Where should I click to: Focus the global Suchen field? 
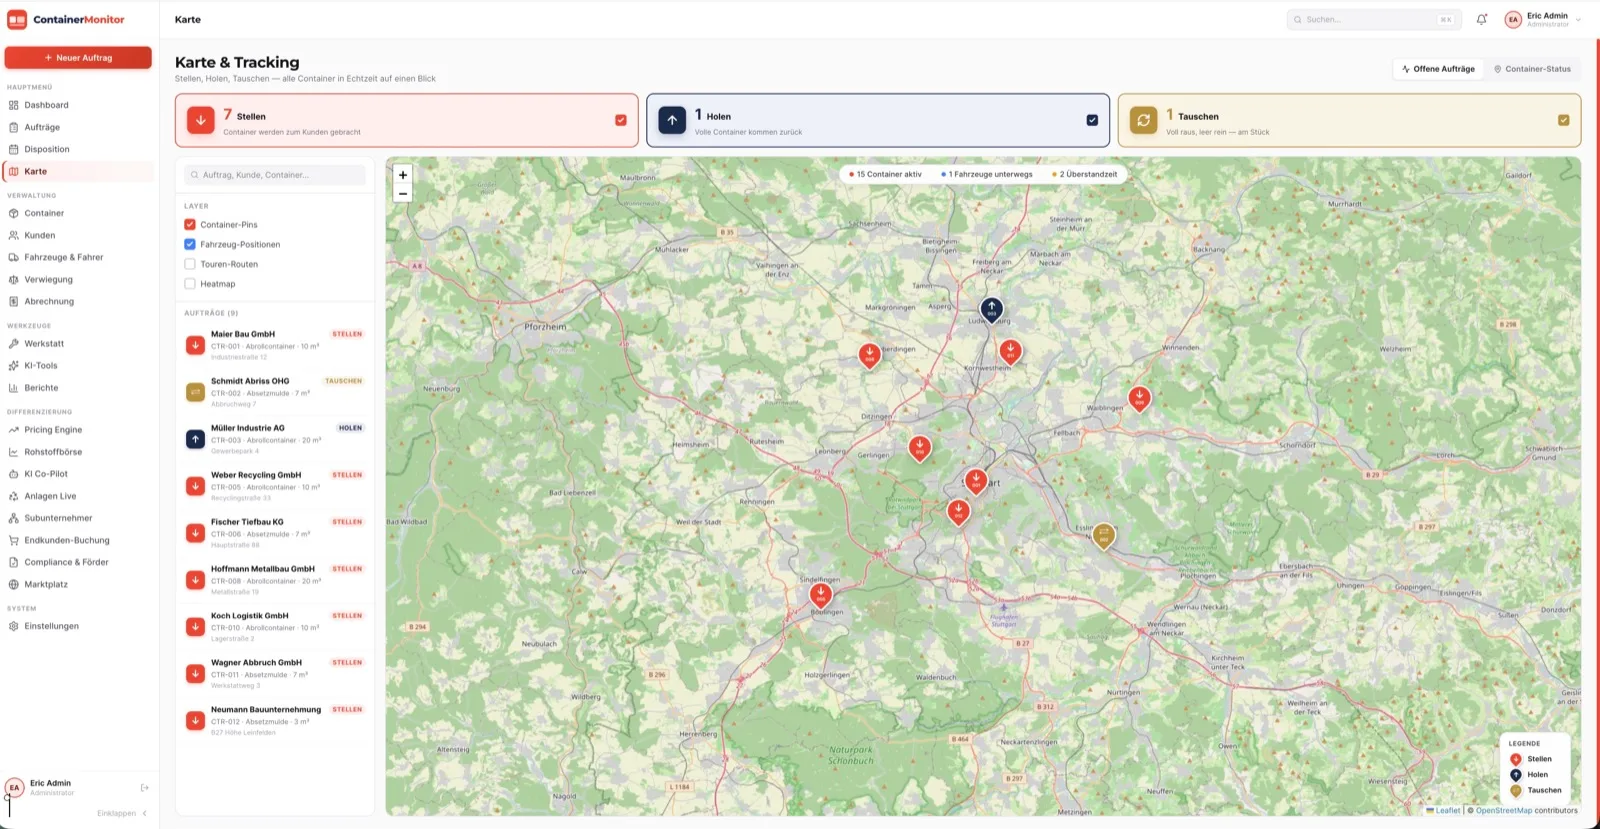(1374, 19)
